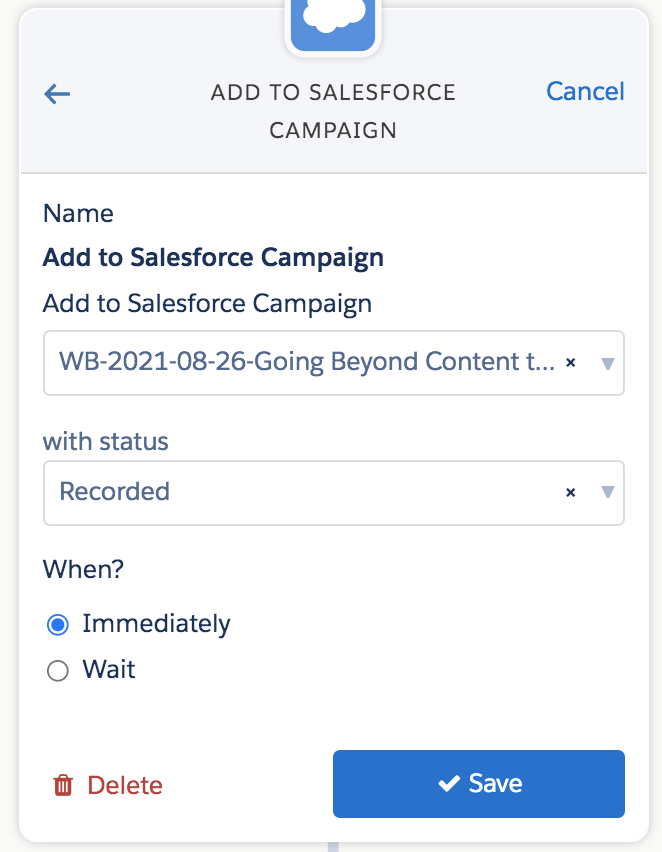Click the back arrow icon
The height and width of the screenshot is (852, 662).
tap(57, 94)
